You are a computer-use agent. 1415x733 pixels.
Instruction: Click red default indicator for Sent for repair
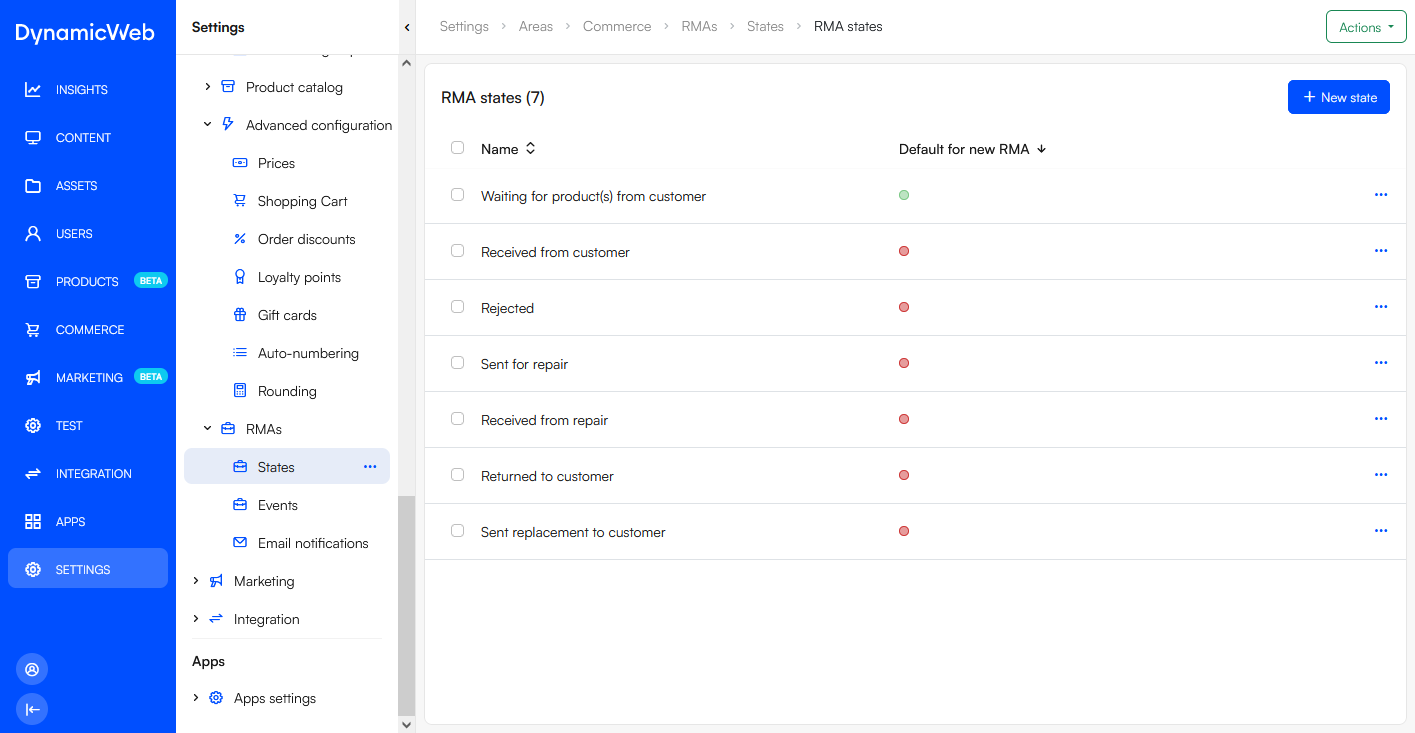click(x=904, y=363)
